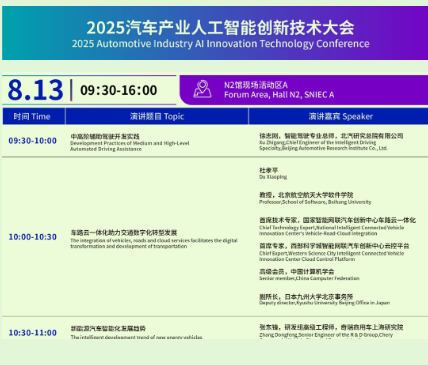428x365 pixels.
Task: Click the English conference title in banner
Action: coord(220,44)
